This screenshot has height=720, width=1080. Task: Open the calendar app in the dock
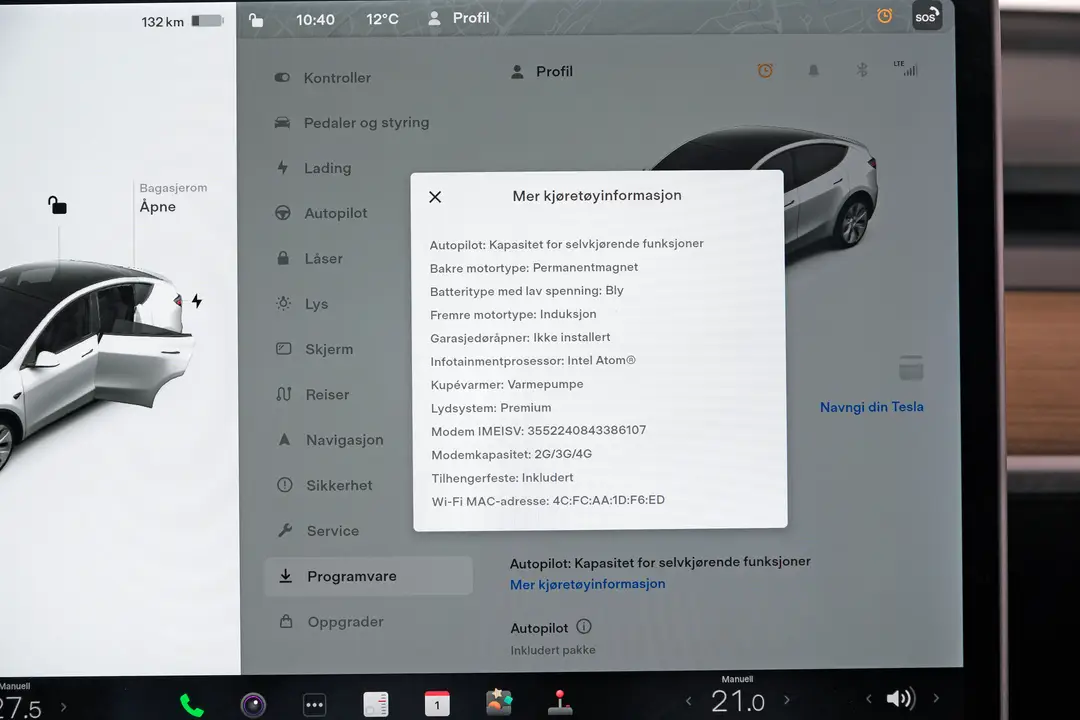click(x=437, y=703)
